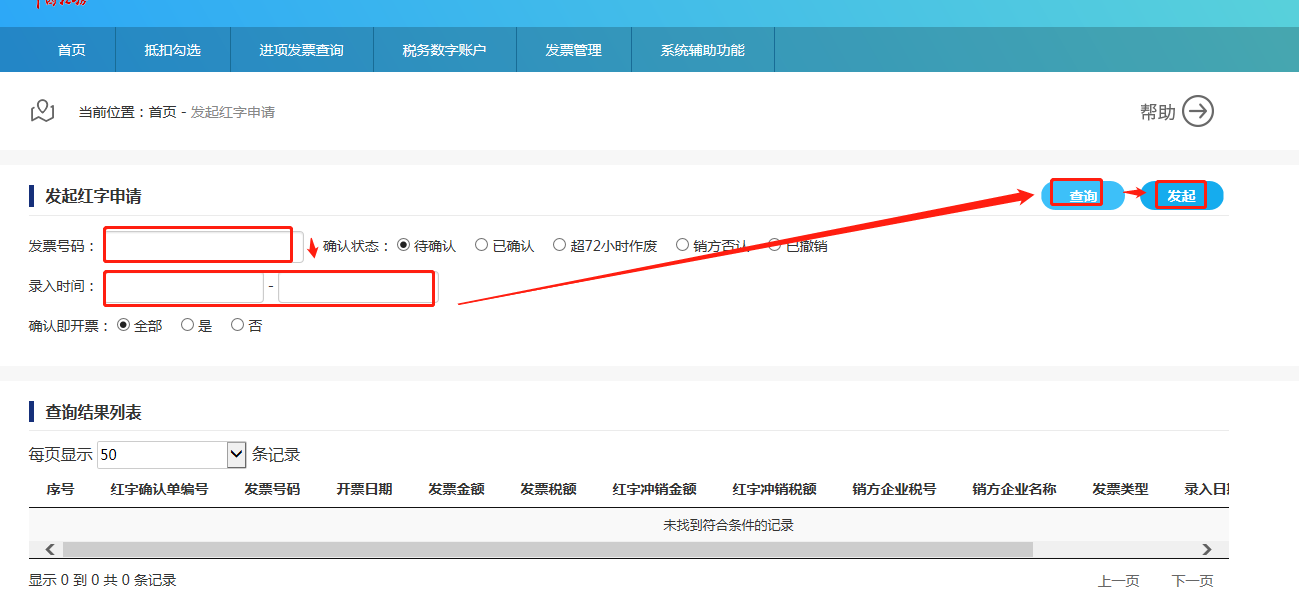Go to 税务数字账户 menu
1299x605 pixels.
444,50
